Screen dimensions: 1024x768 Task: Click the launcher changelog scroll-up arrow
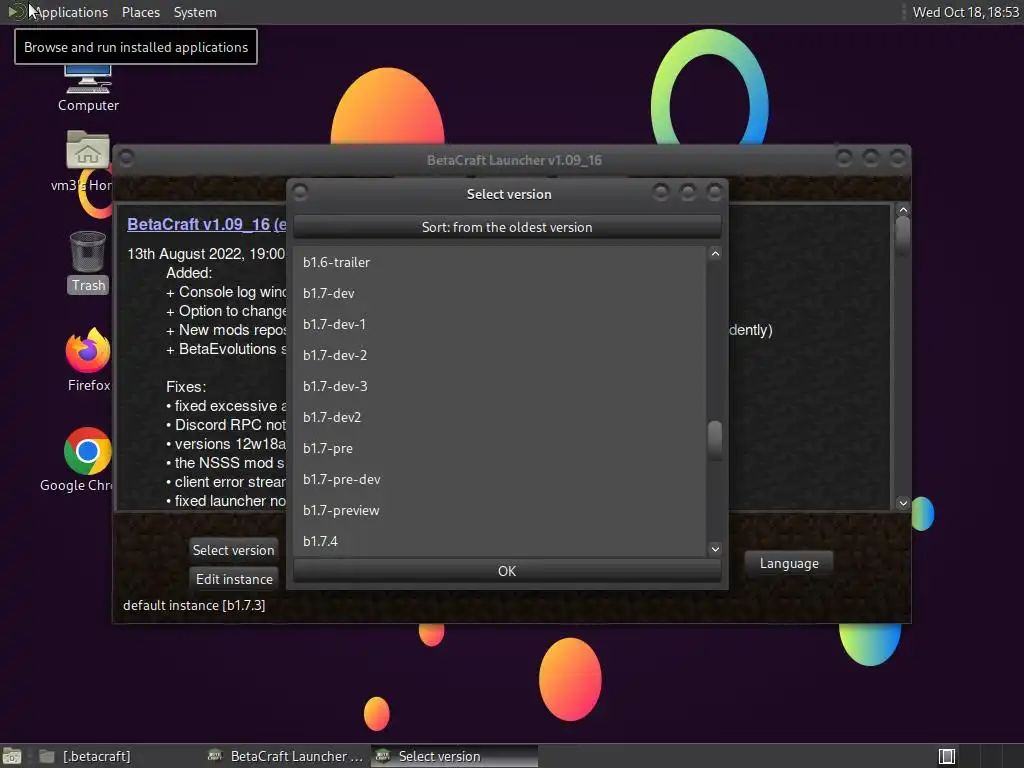tap(903, 210)
